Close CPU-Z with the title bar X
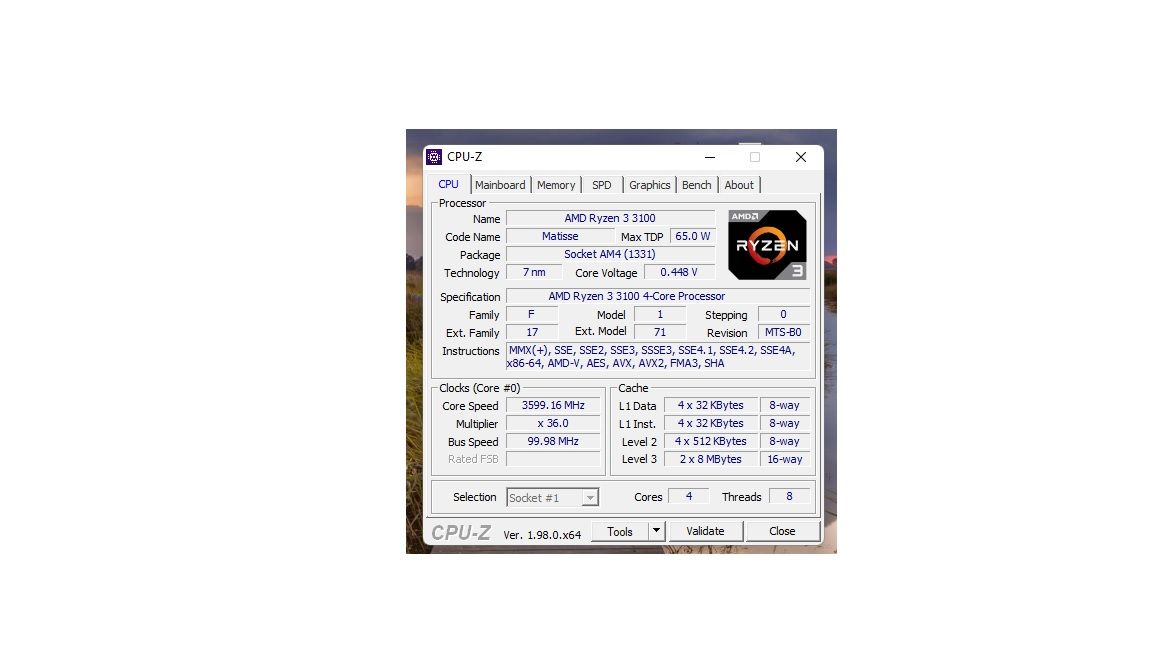This screenshot has width=1152, height=648. coord(801,157)
